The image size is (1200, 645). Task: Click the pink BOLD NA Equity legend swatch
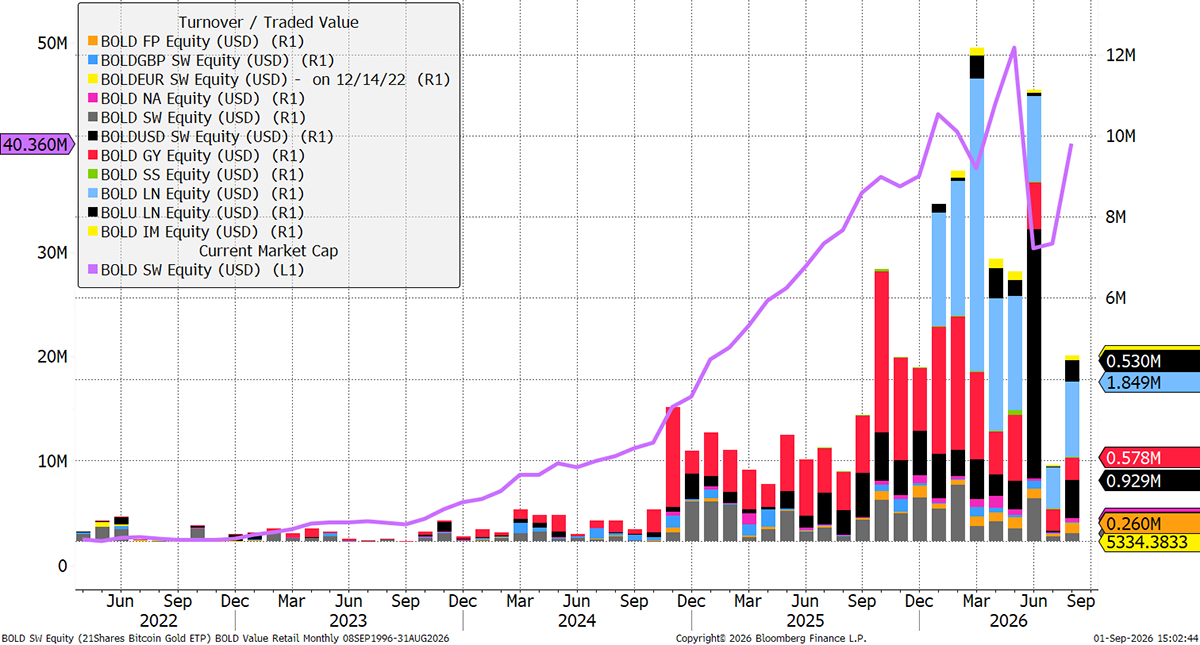tap(93, 98)
